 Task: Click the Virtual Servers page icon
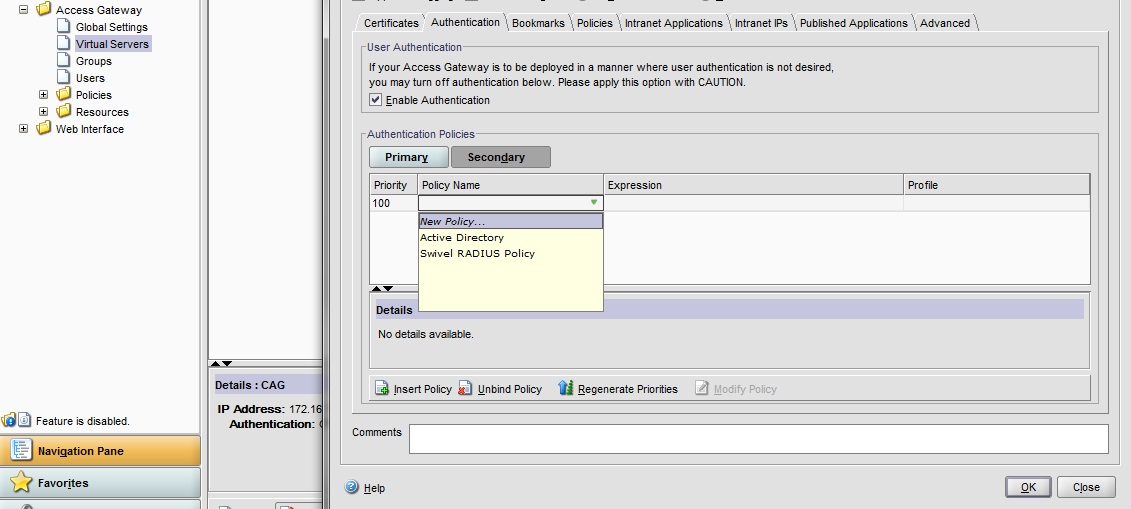pyautogui.click(x=63, y=43)
